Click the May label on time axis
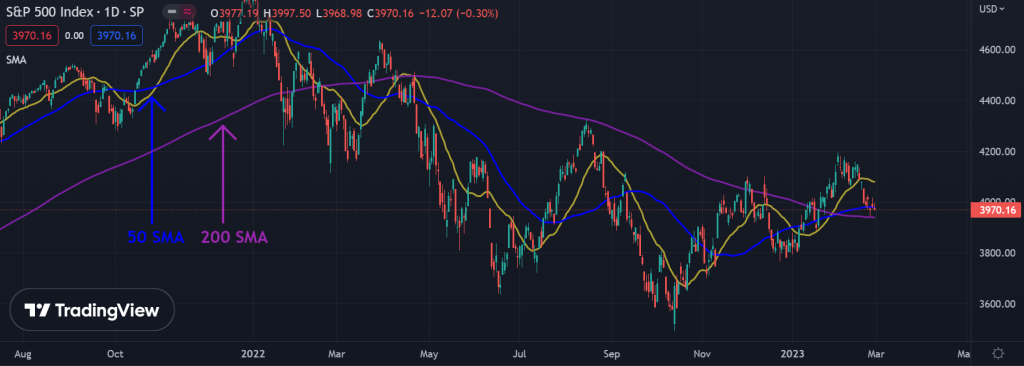This screenshot has width=1024, height=366. coord(429,354)
